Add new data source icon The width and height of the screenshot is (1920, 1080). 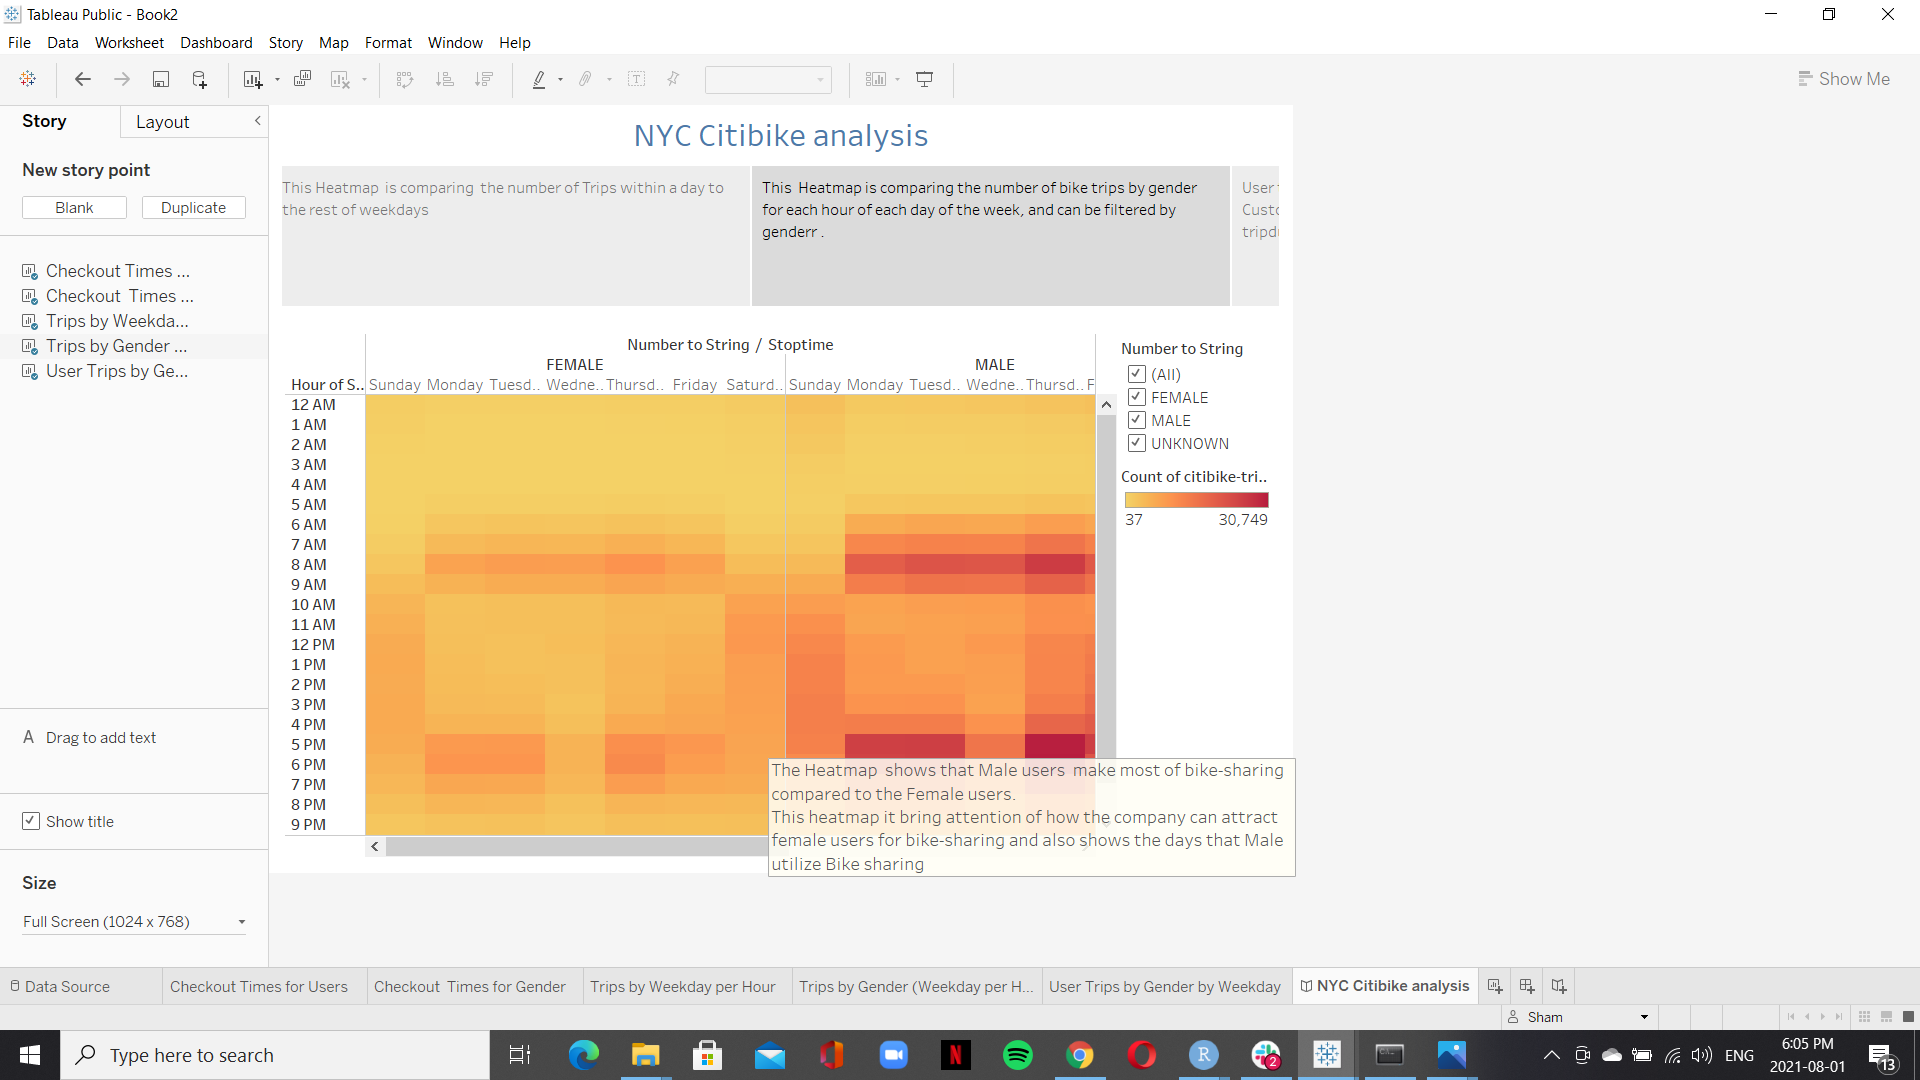[x=199, y=79]
